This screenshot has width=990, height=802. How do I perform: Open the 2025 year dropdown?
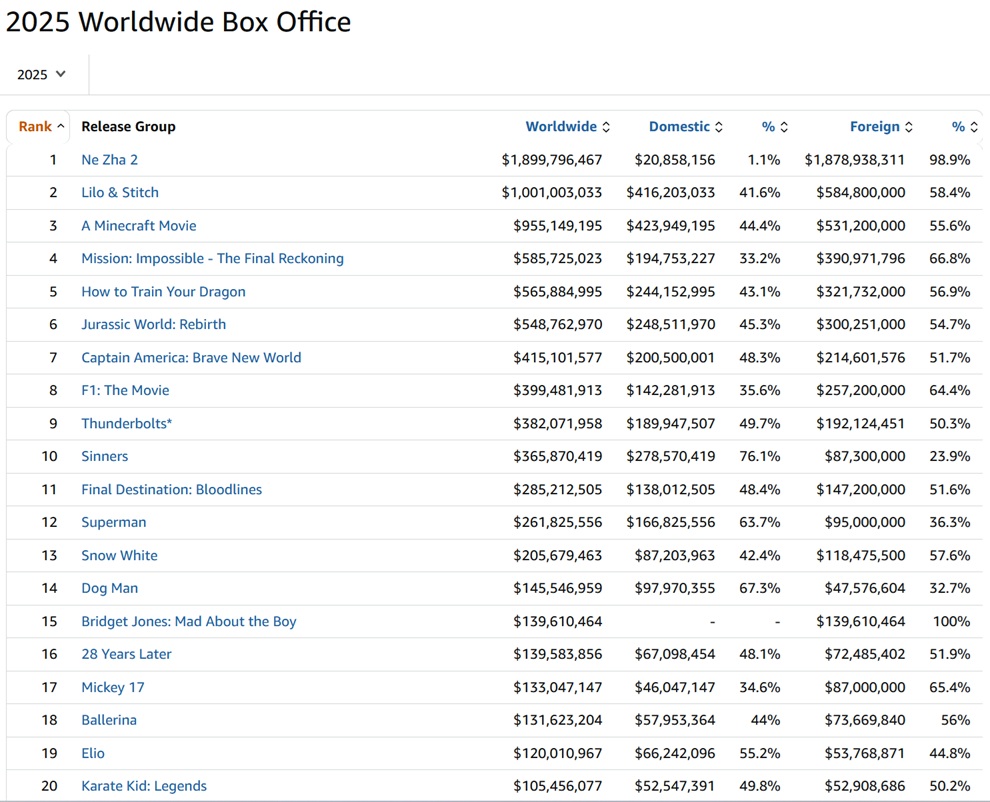pyautogui.click(x=42, y=75)
